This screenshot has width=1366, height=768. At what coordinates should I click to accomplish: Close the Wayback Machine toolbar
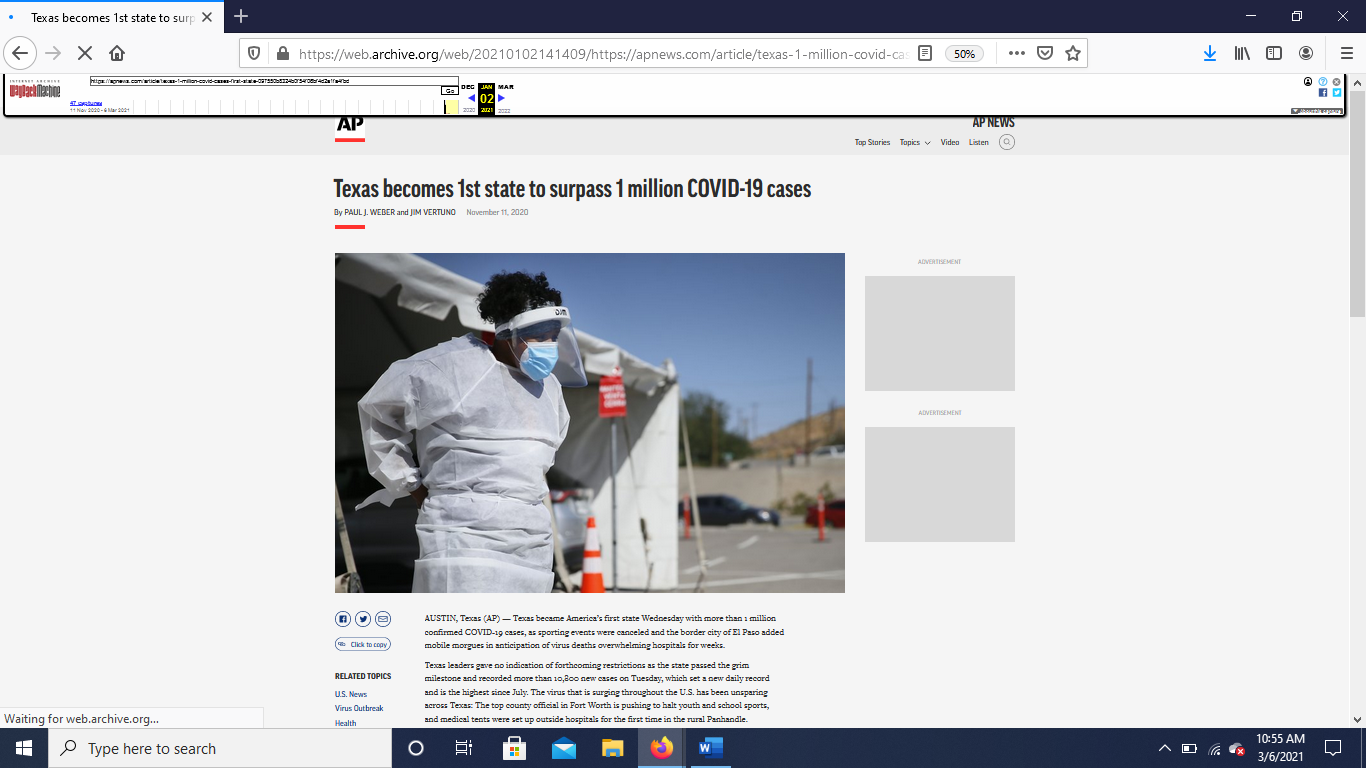click(x=1336, y=82)
